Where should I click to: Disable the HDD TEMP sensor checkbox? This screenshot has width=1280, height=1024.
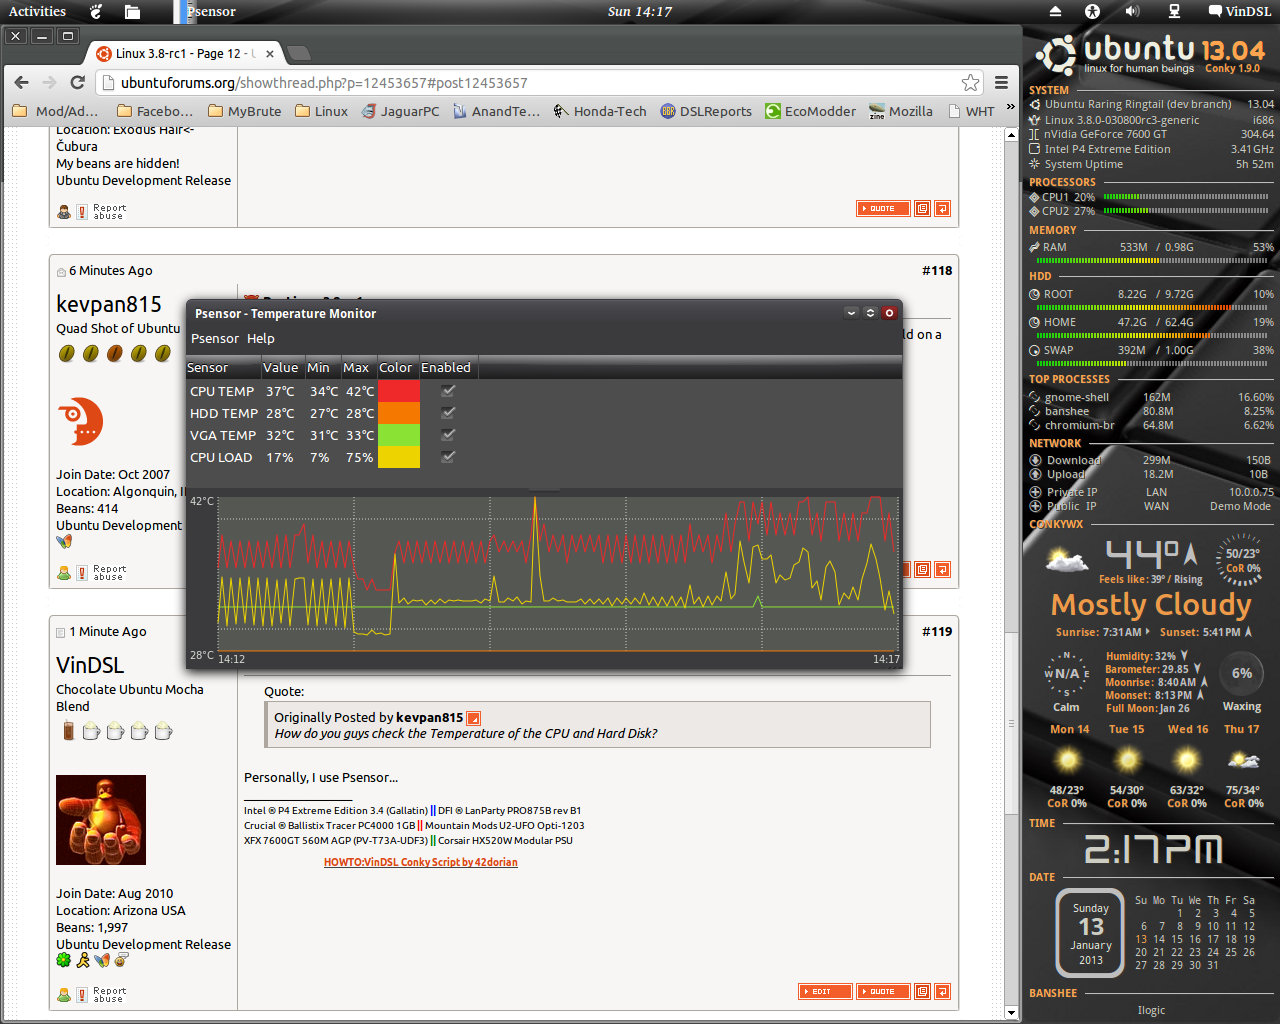[x=448, y=413]
